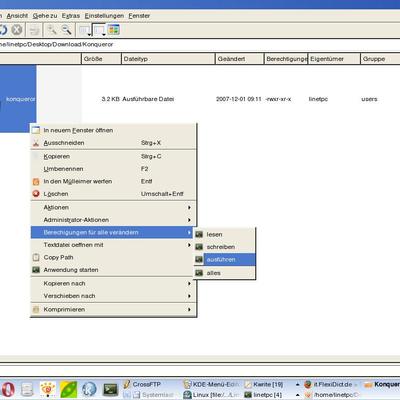The width and height of the screenshot is (400, 400).
Task: Open the first view mode dropdown icon
Action: pyautogui.click(x=85, y=30)
